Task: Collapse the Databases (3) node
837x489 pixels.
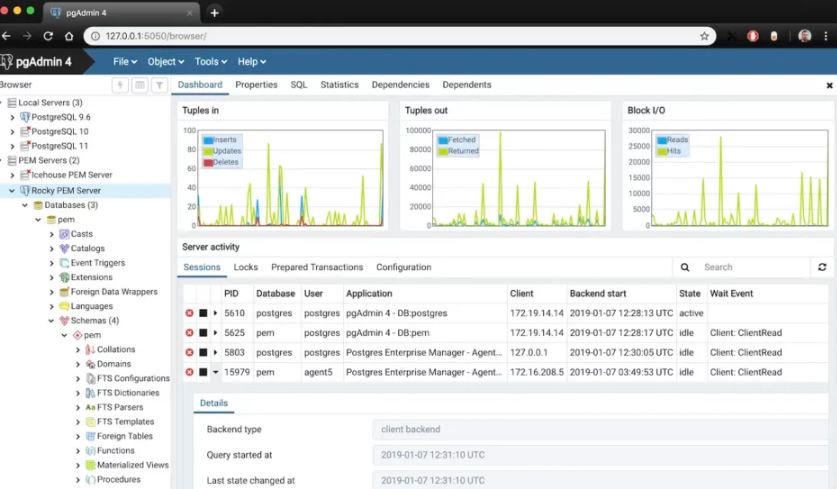Action: 25,205
